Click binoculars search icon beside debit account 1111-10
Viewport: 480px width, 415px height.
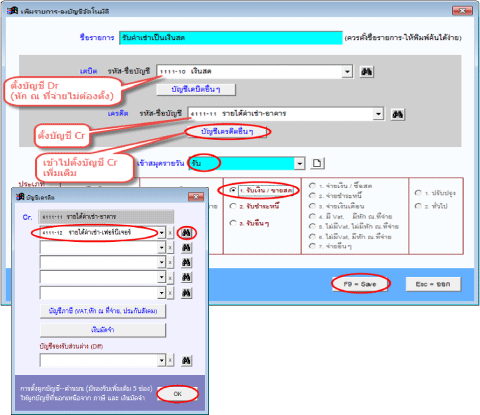[367, 72]
